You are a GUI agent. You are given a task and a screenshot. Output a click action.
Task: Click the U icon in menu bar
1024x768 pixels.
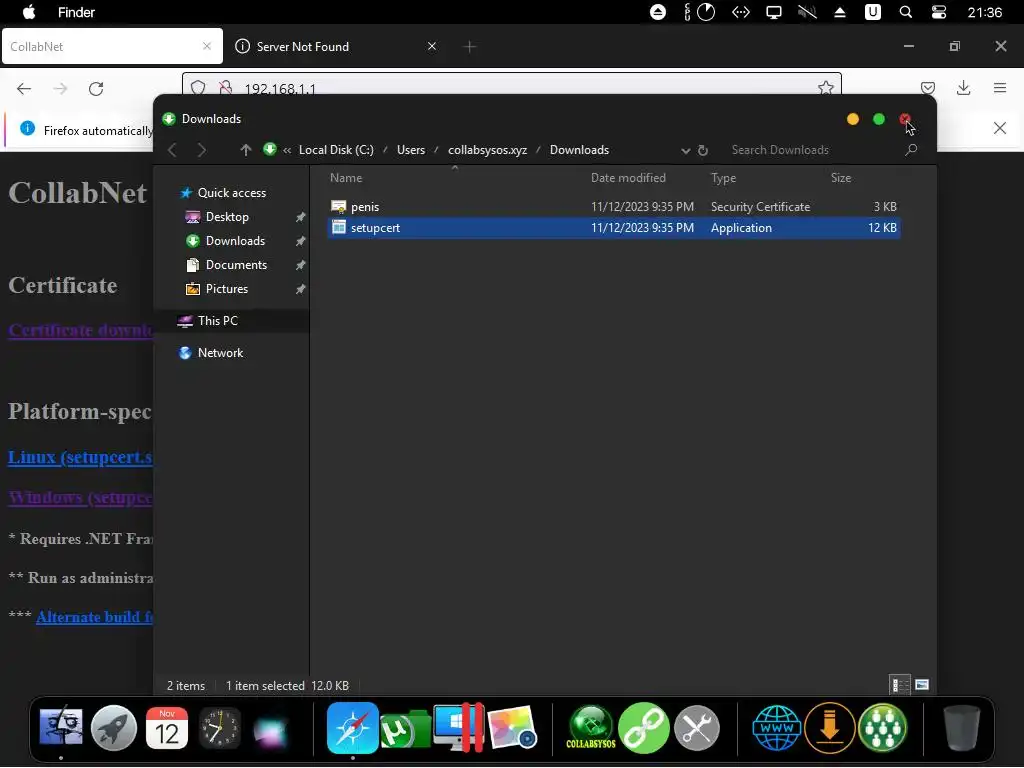tap(872, 12)
